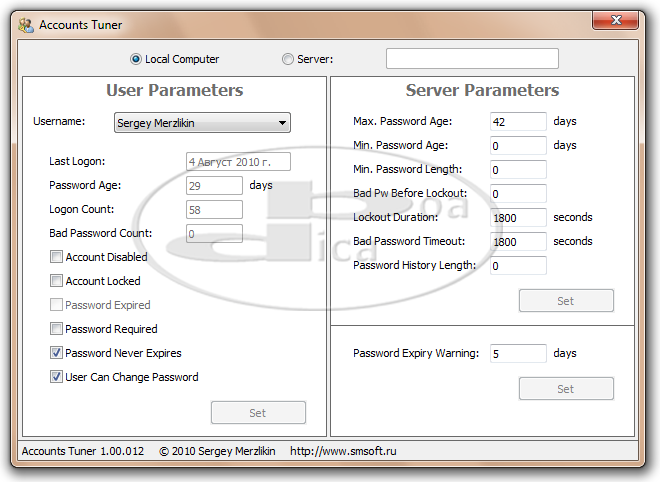The width and height of the screenshot is (660, 482).
Task: Select the Local Computer radio button
Action: tap(137, 59)
